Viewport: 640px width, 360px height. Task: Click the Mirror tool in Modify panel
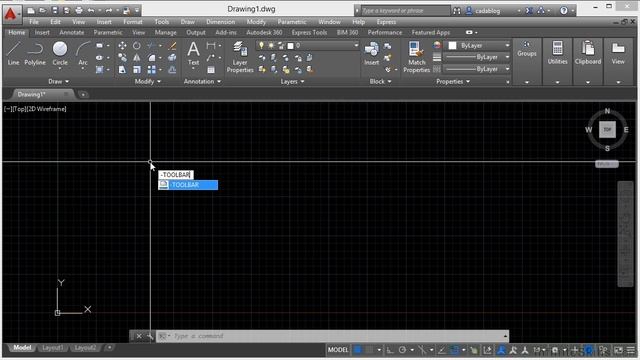pyautogui.click(x=137, y=58)
